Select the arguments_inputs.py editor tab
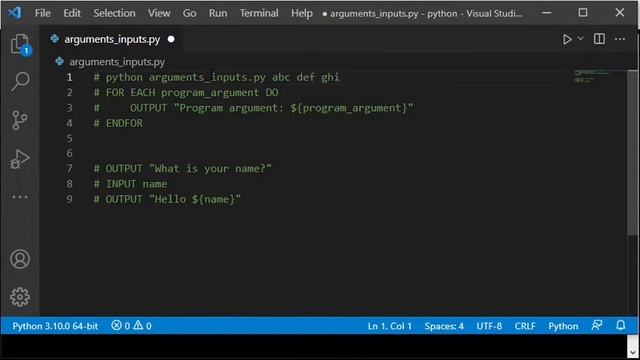The height and width of the screenshot is (360, 640). [111, 39]
